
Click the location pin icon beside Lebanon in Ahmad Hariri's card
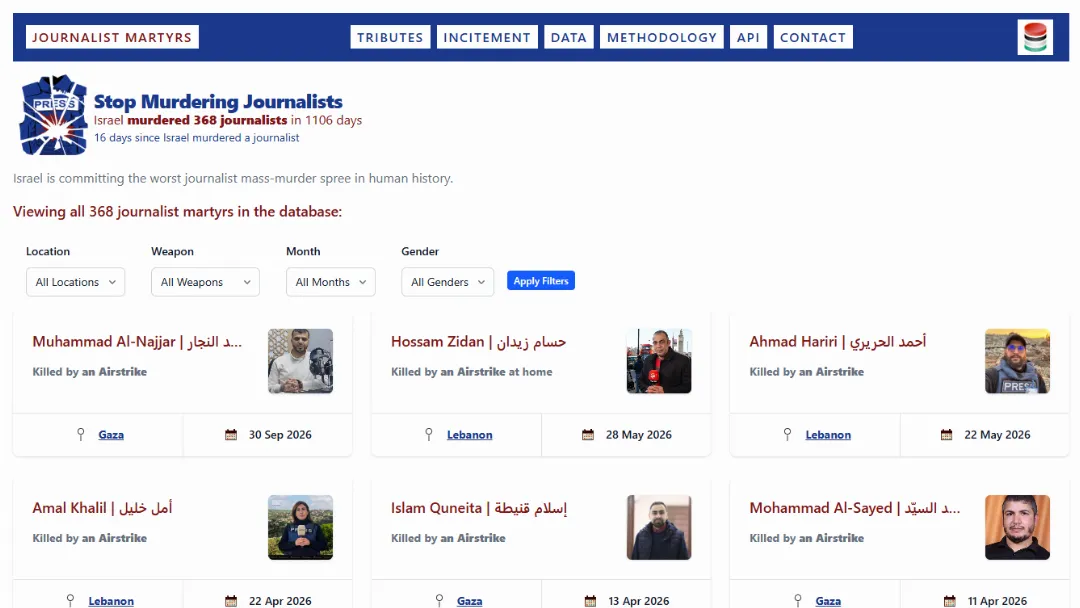787,434
